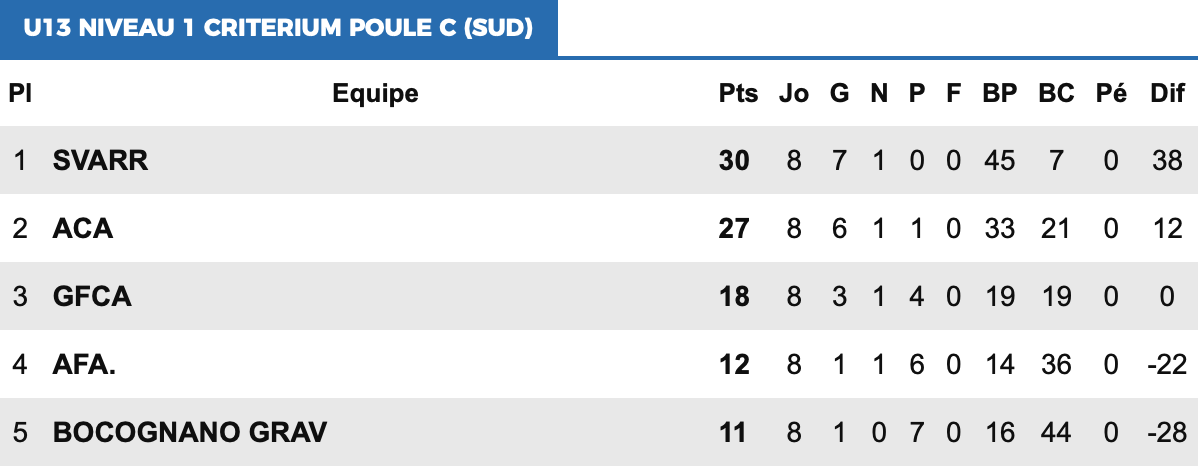This screenshot has width=1200, height=466.
Task: Click the Pts column header
Action: pos(739,94)
